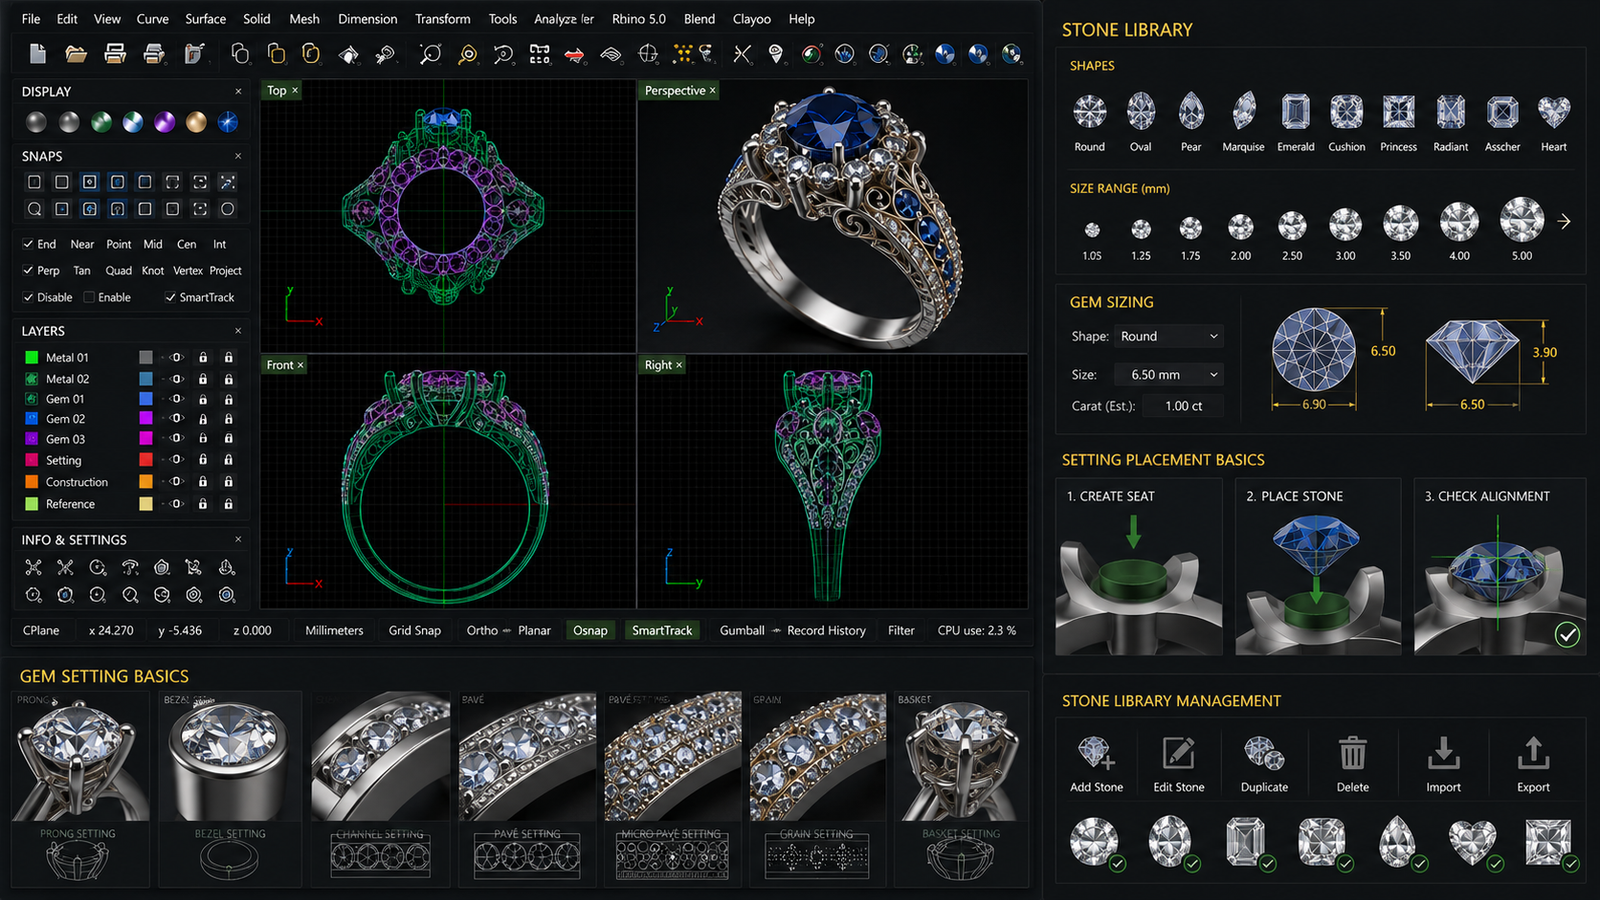
Task: Click the Add Stone icon
Action: coord(1096,753)
